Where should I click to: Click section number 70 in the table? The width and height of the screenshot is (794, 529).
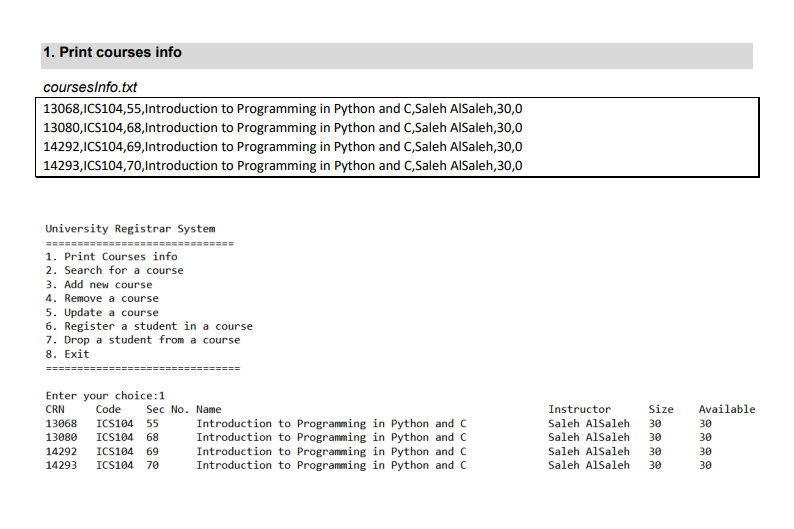(x=152, y=465)
